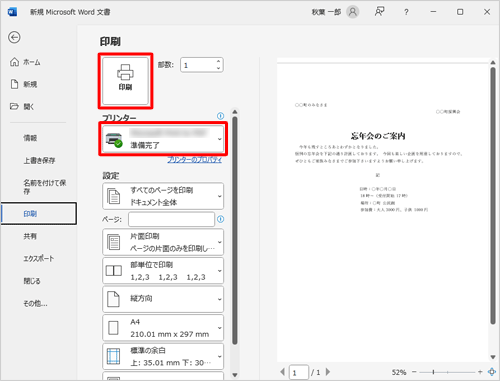The height and width of the screenshot is (381, 500).
Task: Open the printer selection dropdown
Action: (163, 139)
